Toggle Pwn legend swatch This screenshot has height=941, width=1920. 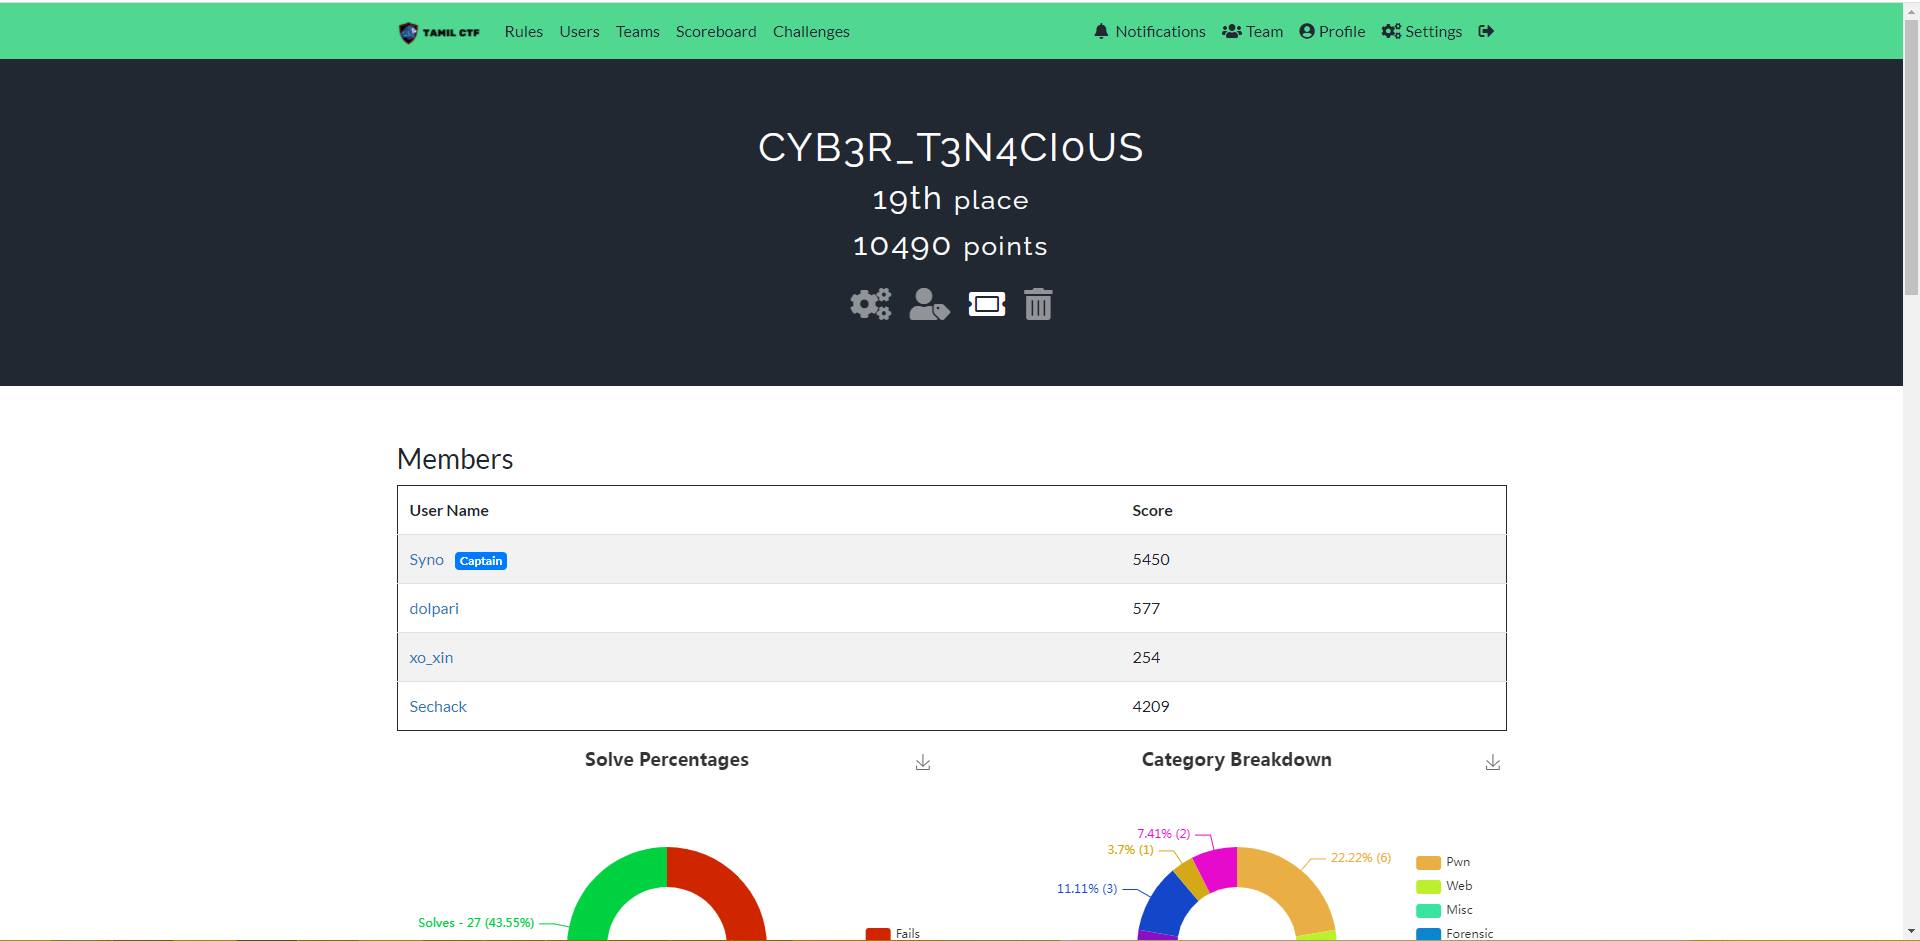[1428, 863]
